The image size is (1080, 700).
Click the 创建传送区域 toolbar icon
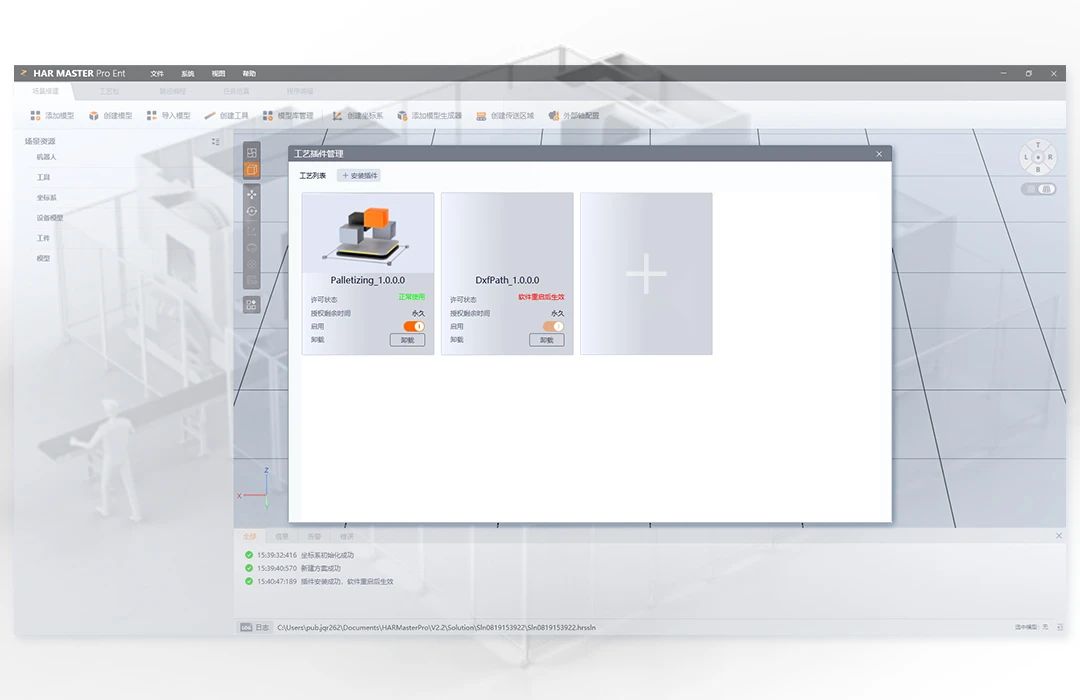482,116
